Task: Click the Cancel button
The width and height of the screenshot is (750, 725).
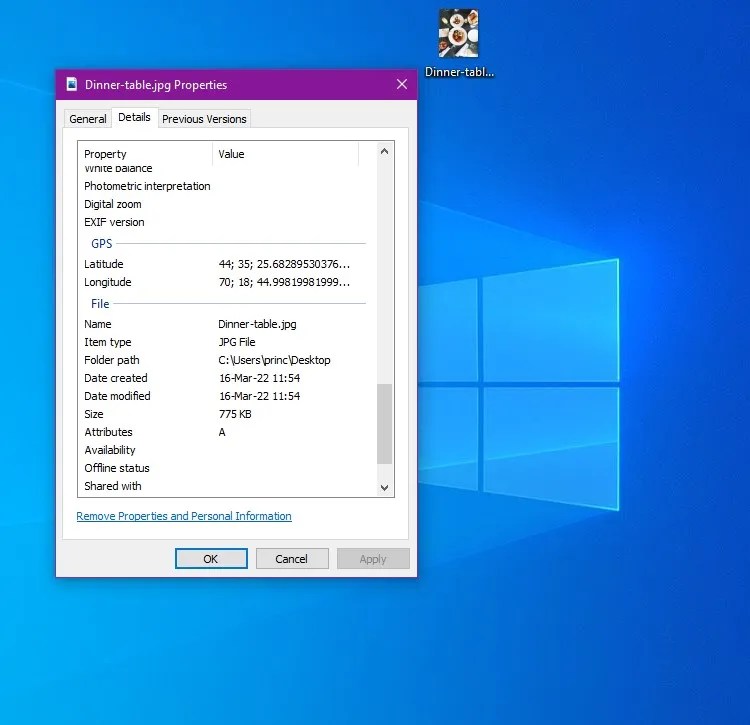Action: pos(292,559)
